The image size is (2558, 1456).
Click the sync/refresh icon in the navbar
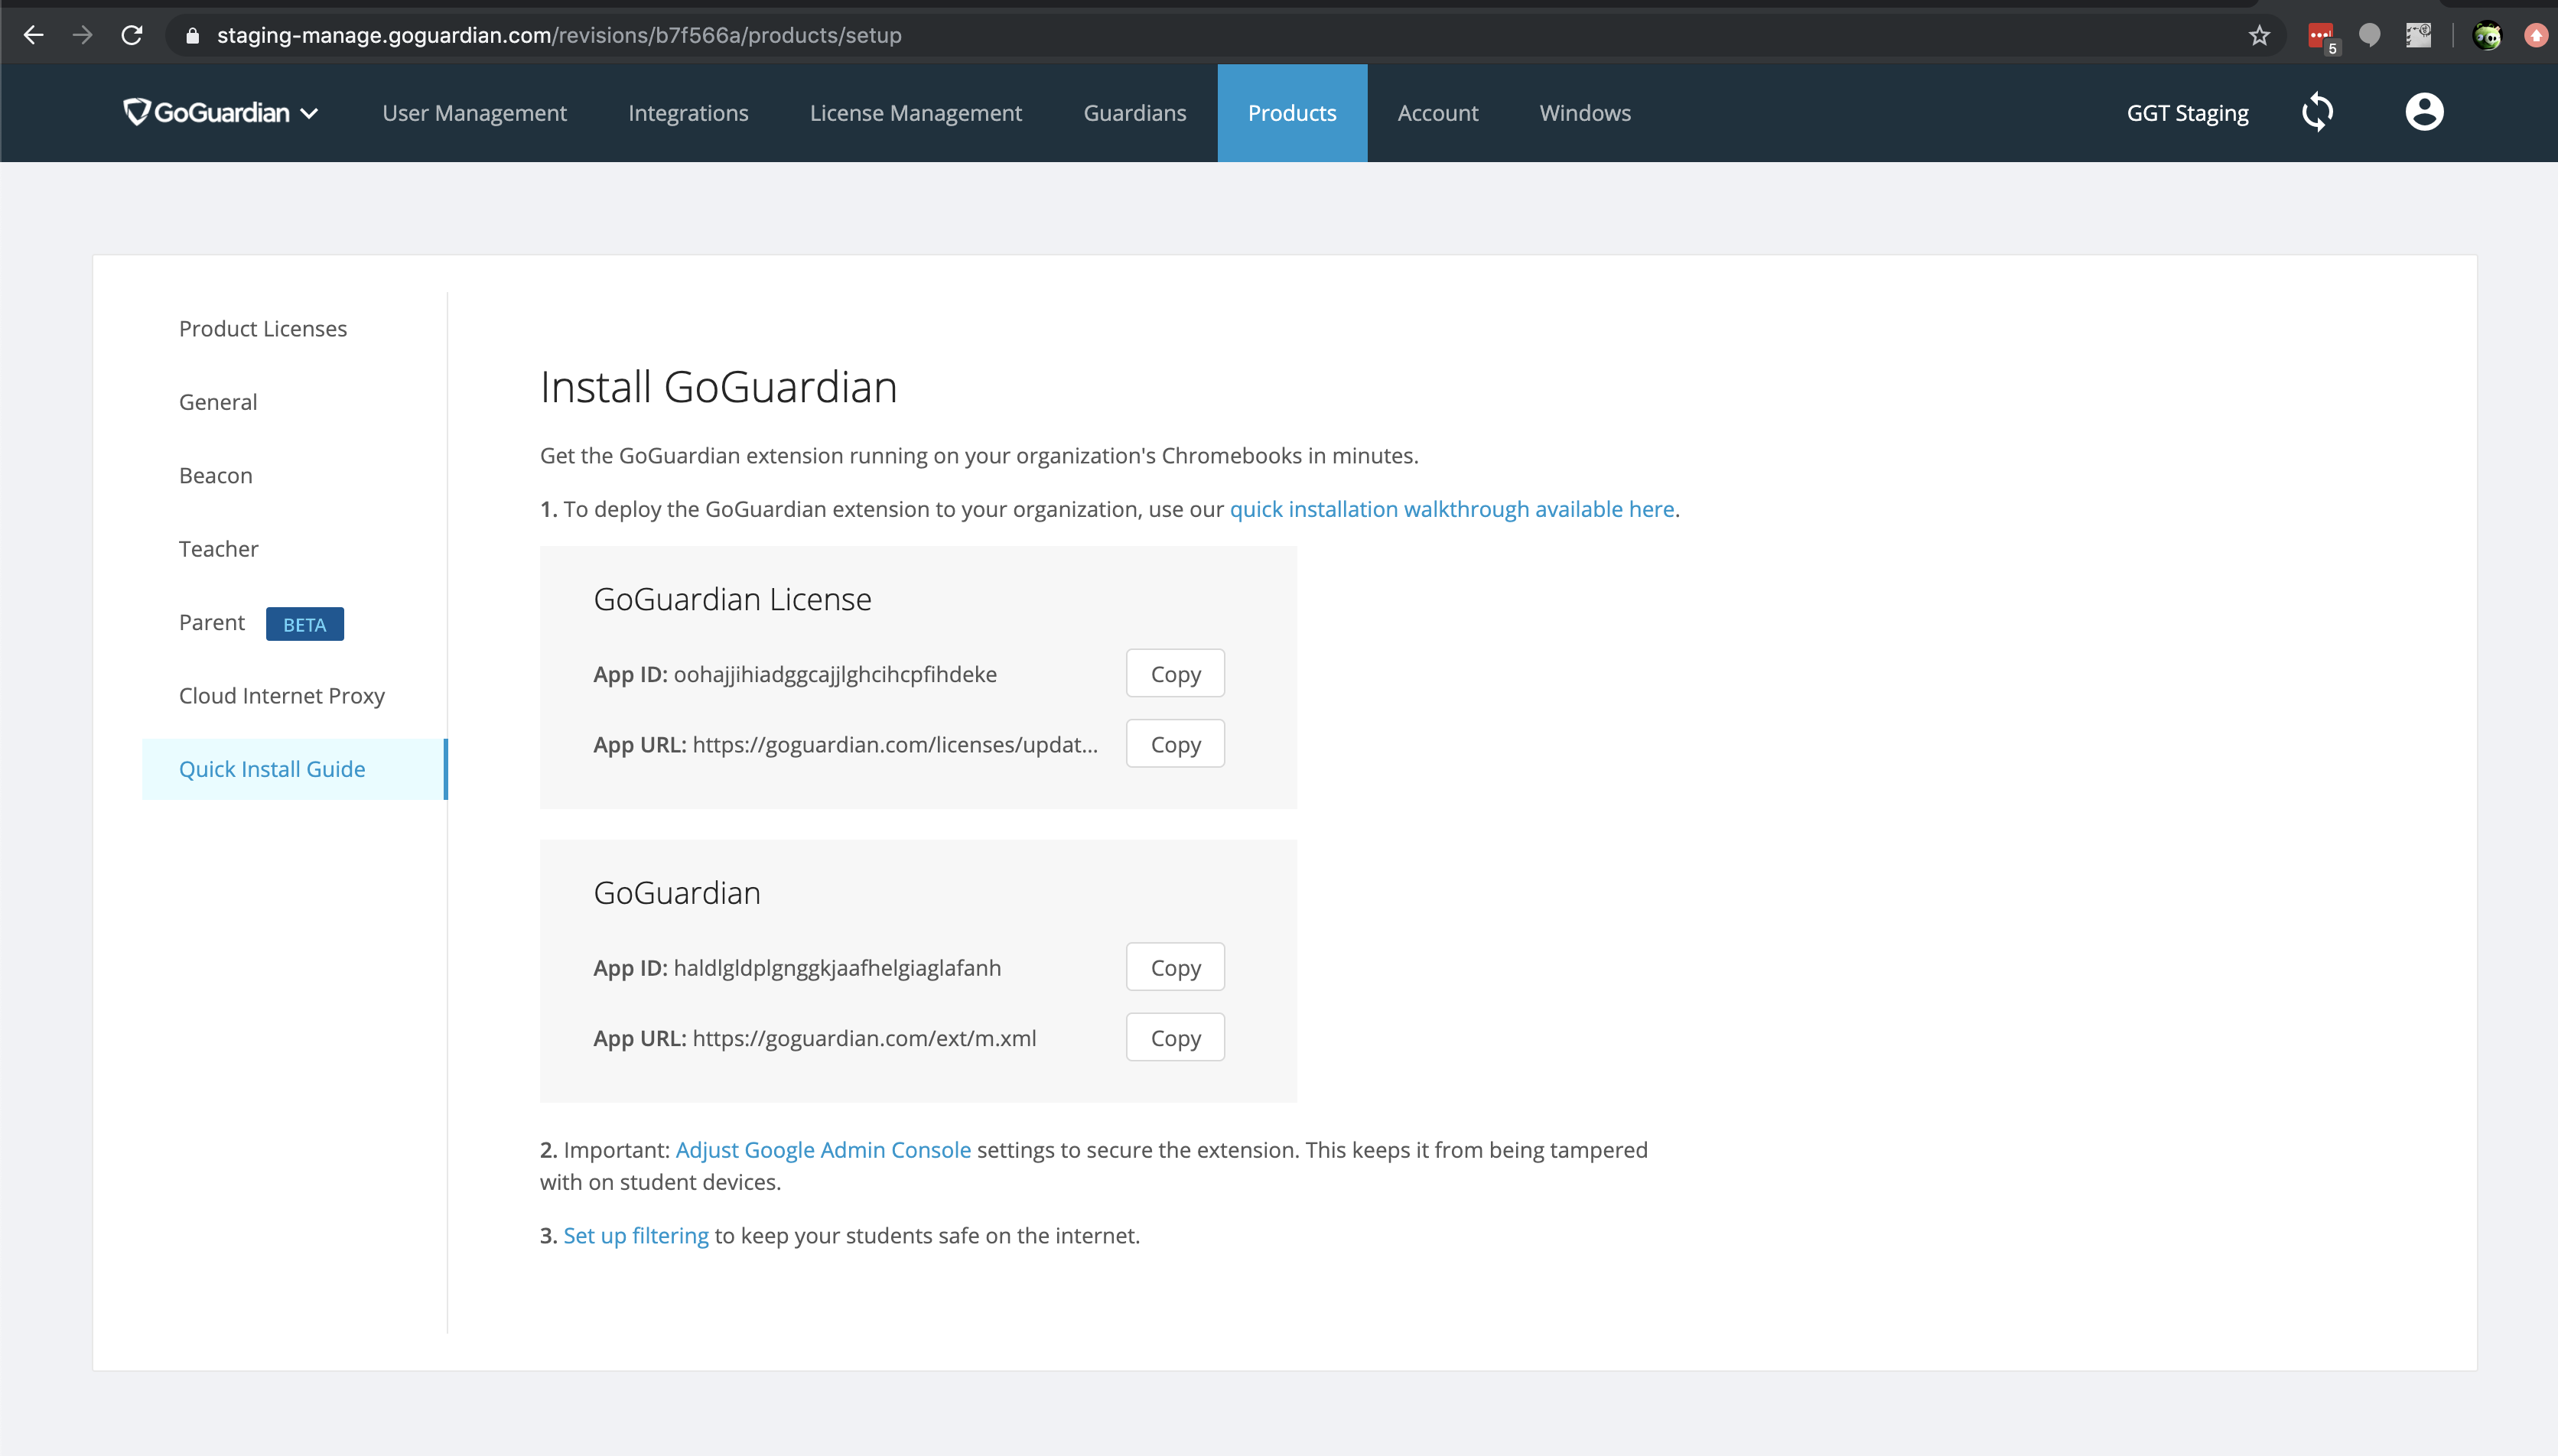point(2318,112)
